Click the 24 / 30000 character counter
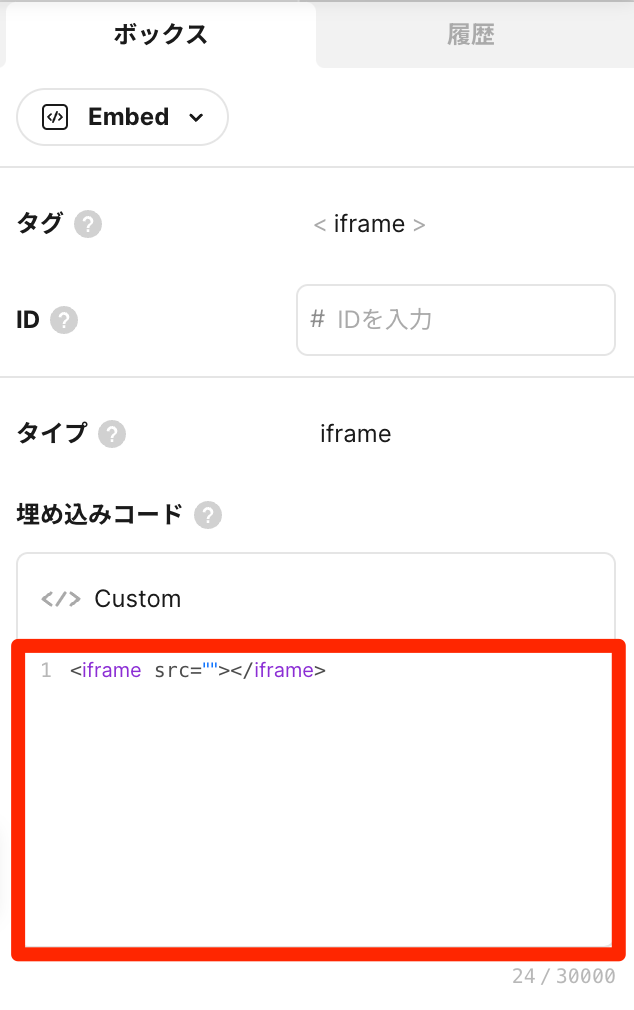This screenshot has width=634, height=1010. (563, 976)
